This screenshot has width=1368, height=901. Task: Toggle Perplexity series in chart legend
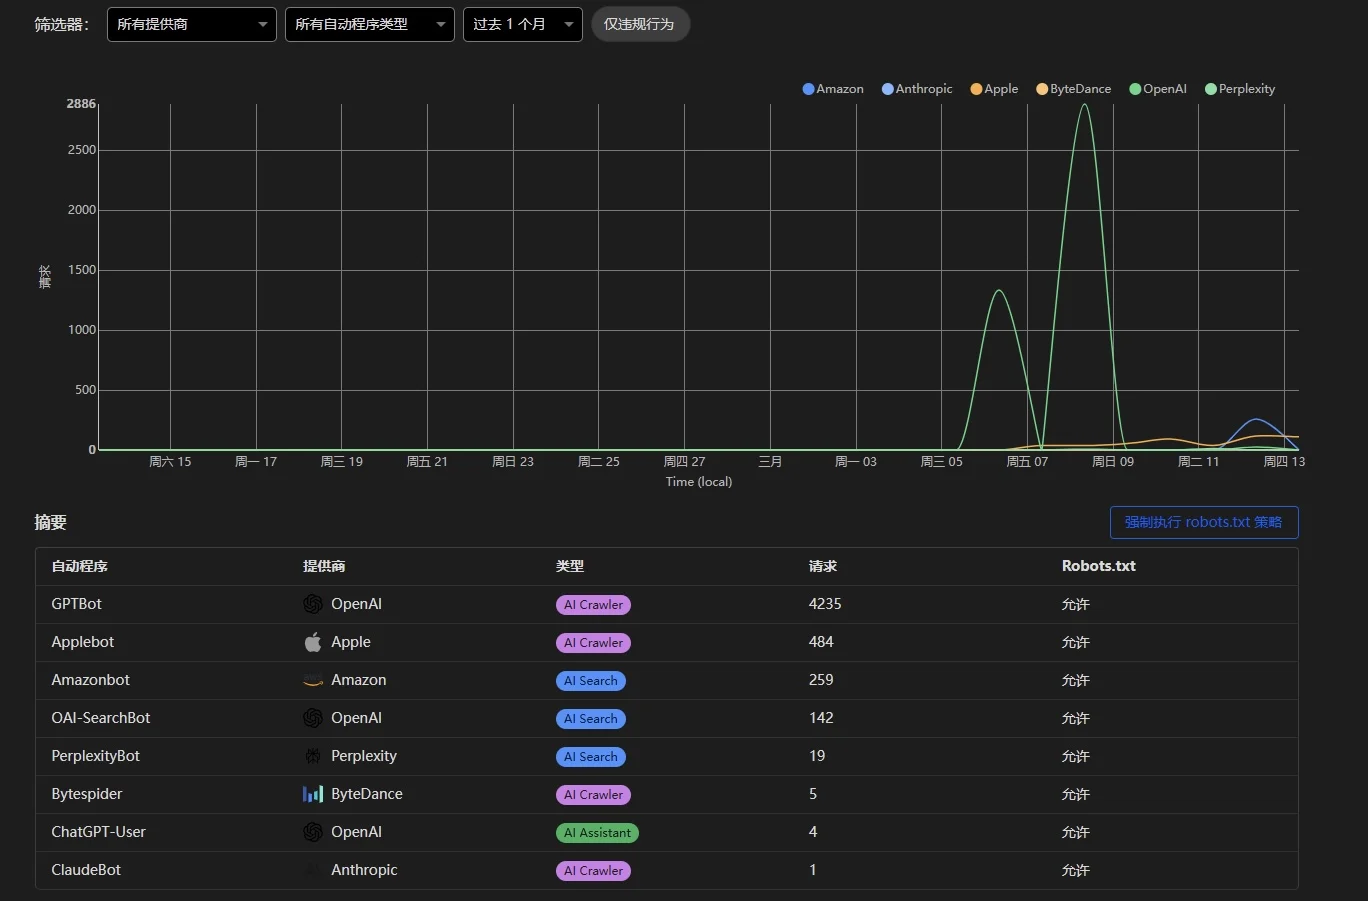coord(1240,89)
